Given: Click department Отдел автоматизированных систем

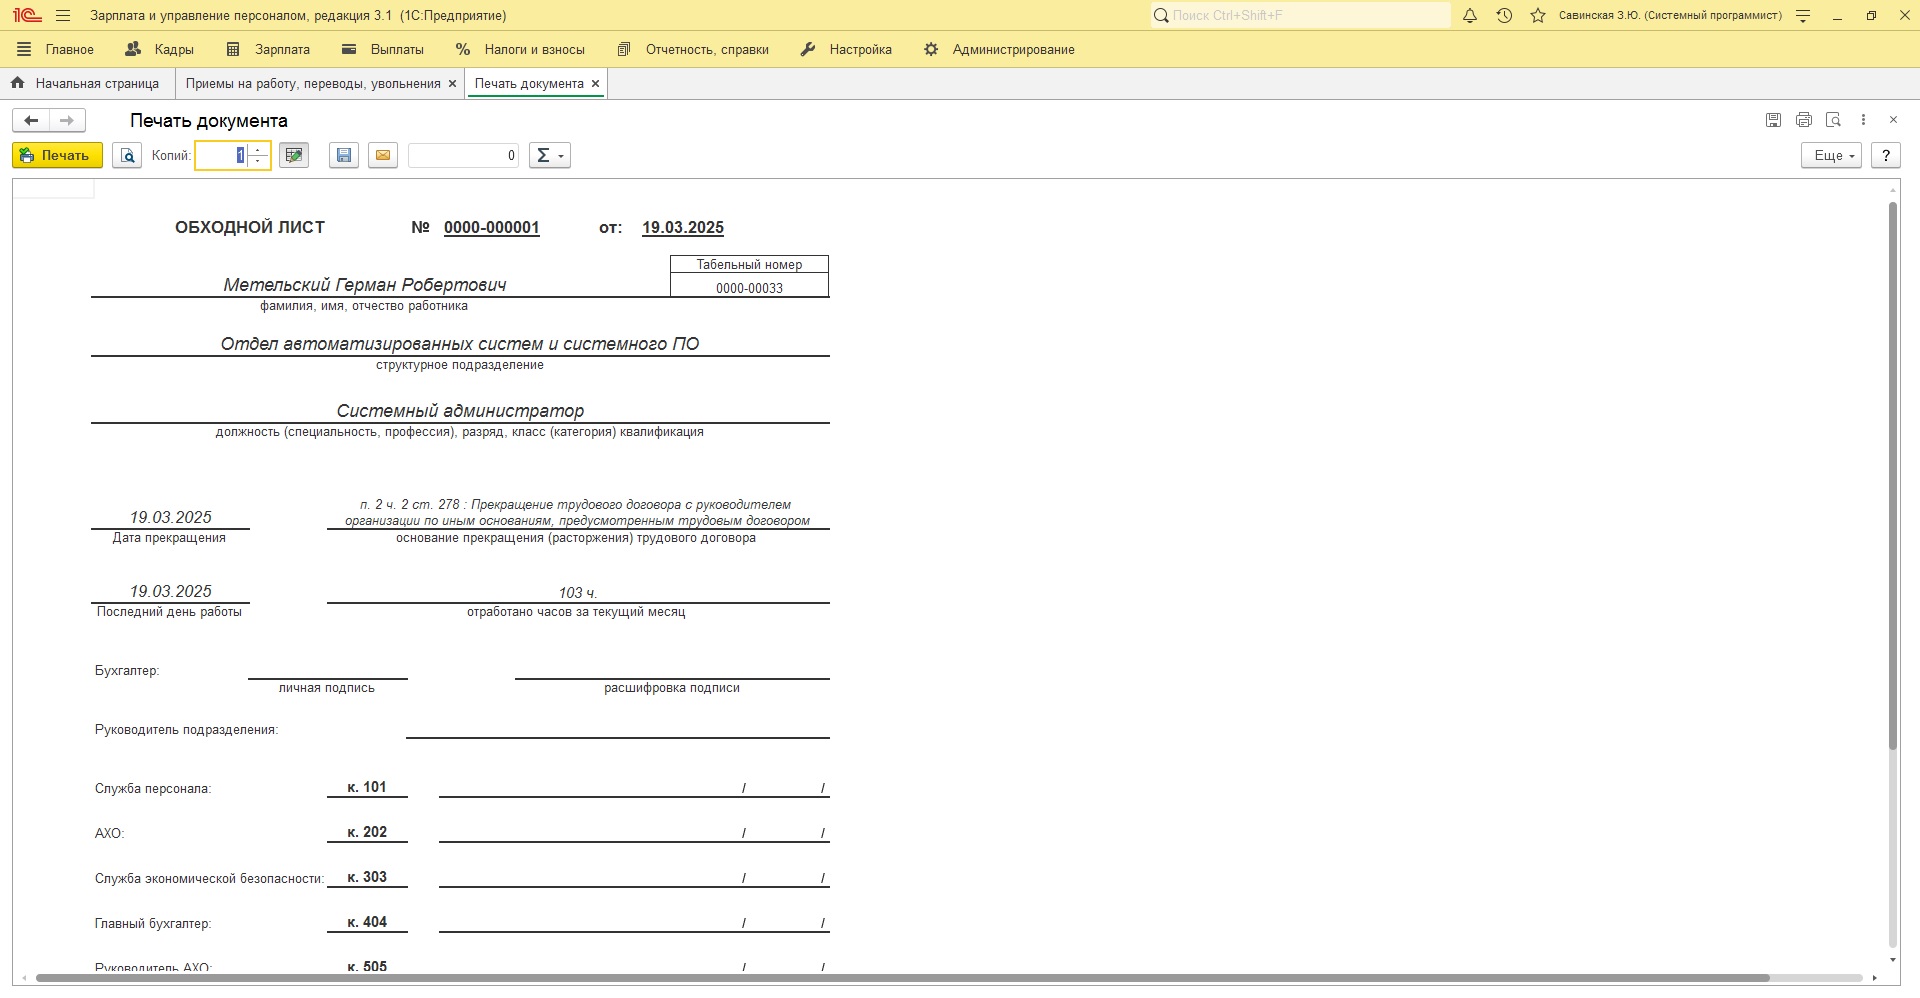Looking at the screenshot, I should (x=460, y=344).
